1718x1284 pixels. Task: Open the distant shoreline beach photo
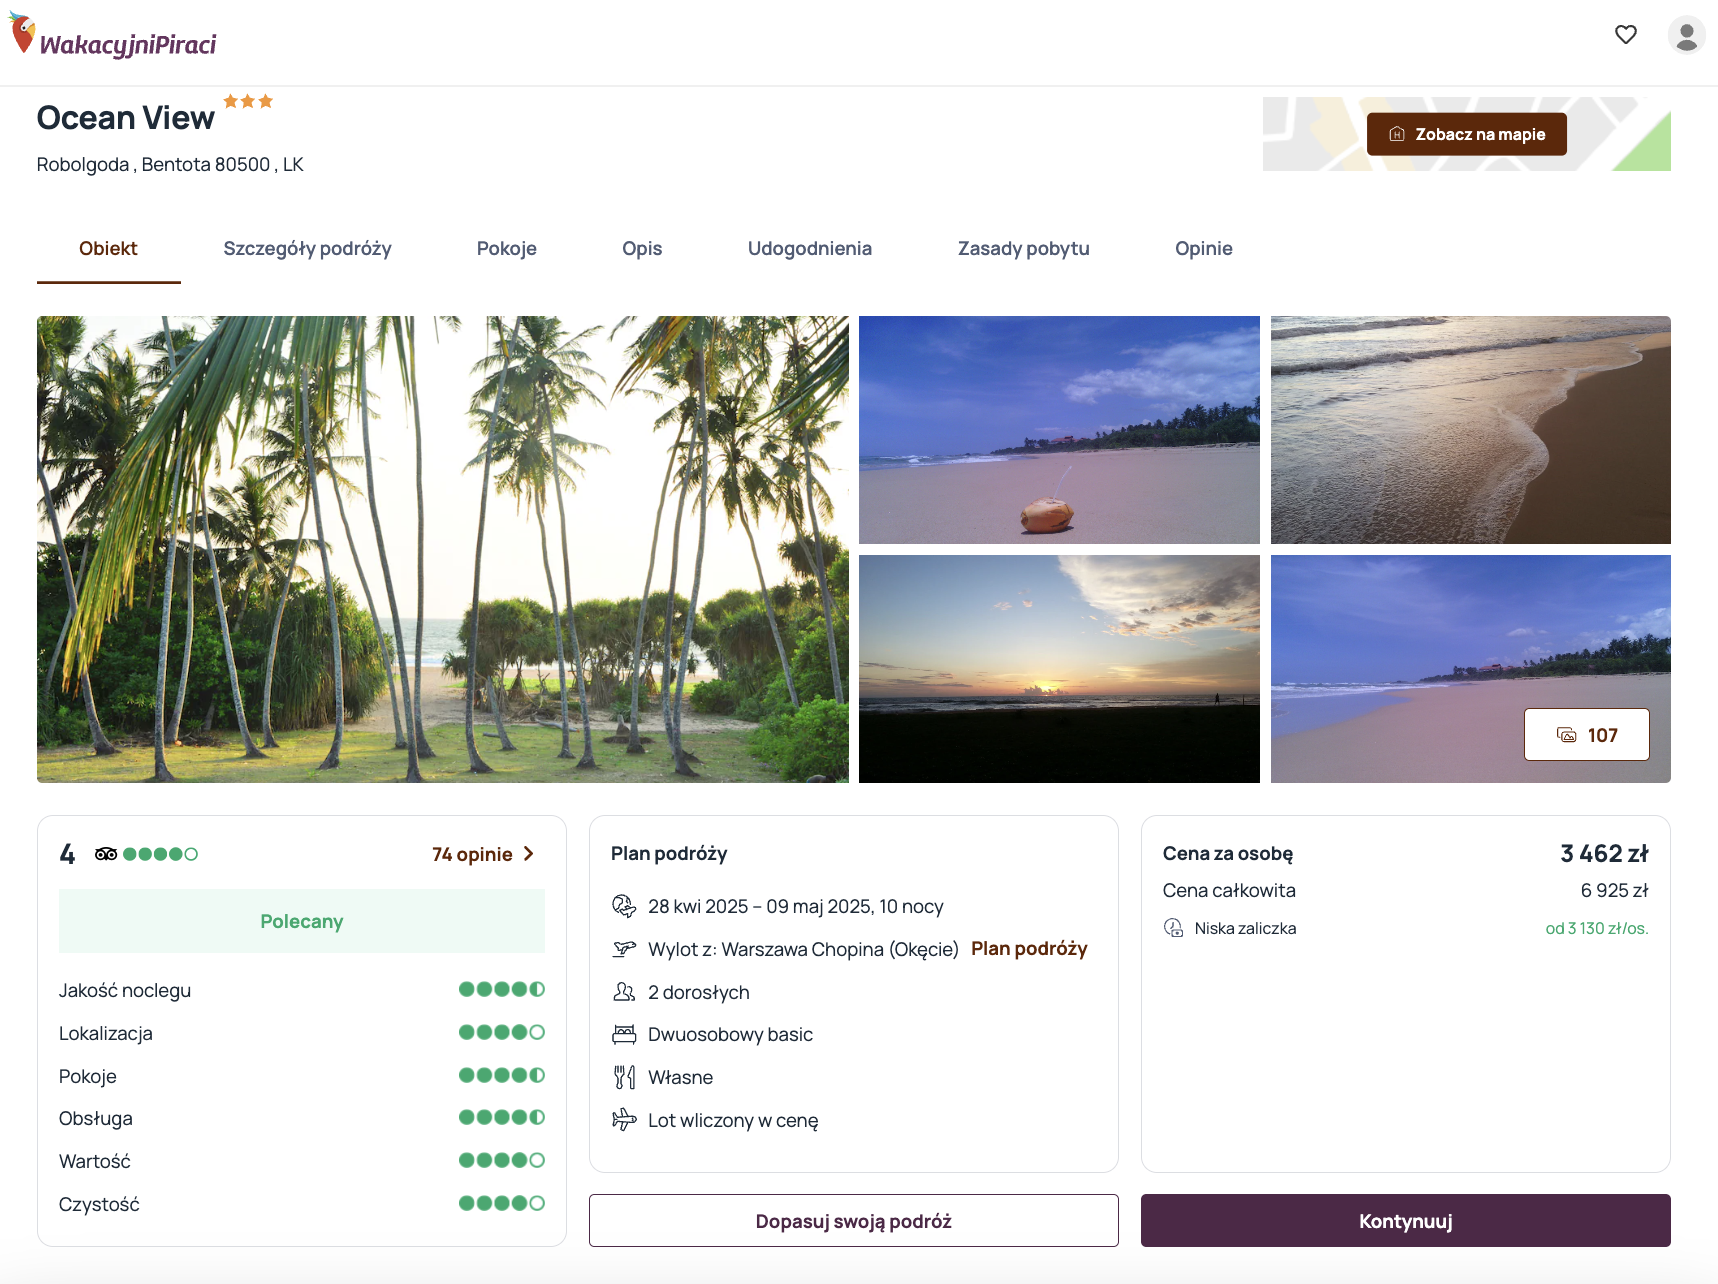tap(1470, 669)
